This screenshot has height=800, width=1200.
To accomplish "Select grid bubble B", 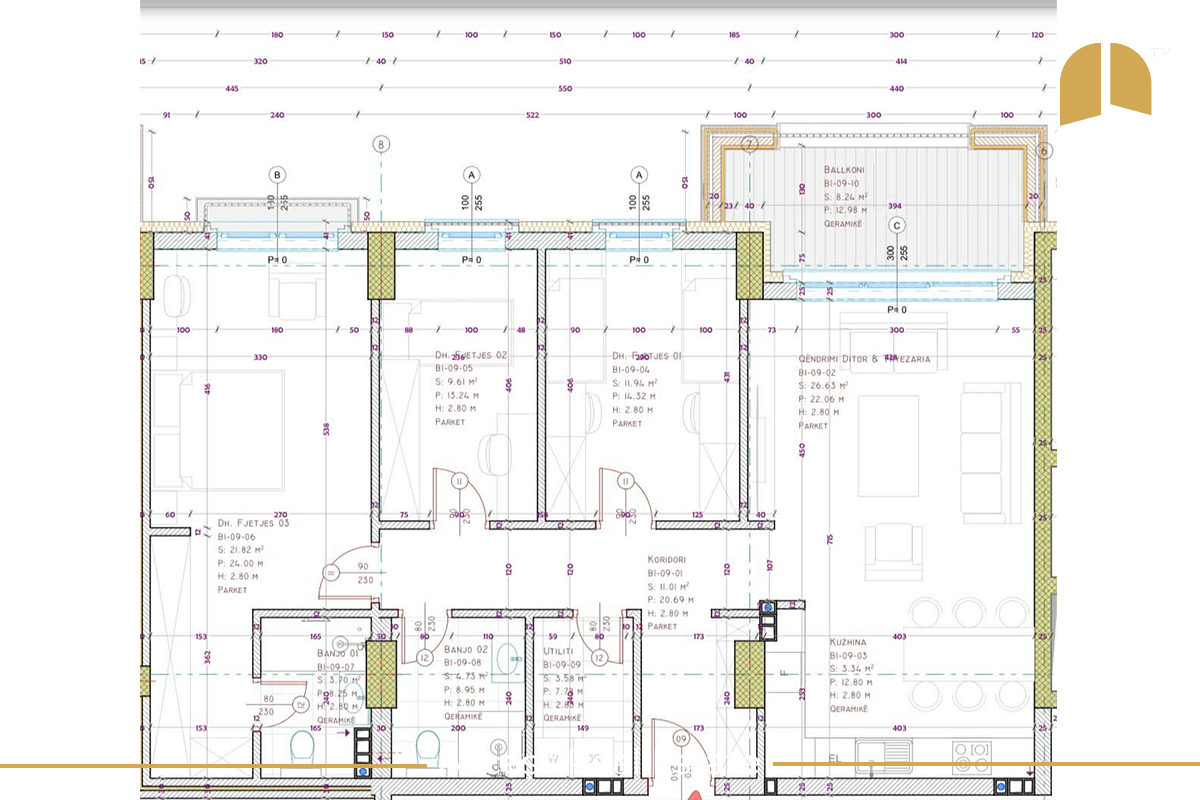I will tap(278, 175).
